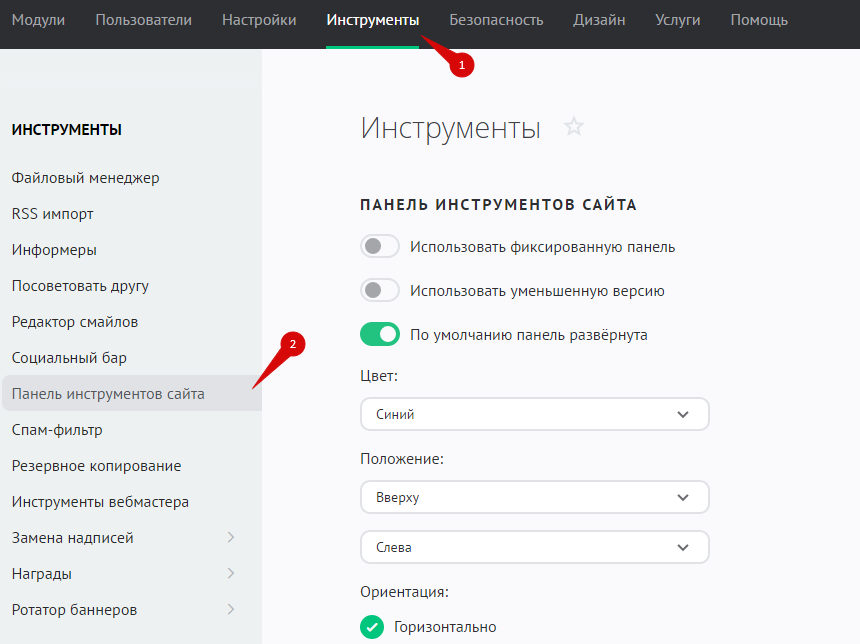
Task: Open Файловый менеджер in the sidebar
Action: pyautogui.click(x=86, y=178)
